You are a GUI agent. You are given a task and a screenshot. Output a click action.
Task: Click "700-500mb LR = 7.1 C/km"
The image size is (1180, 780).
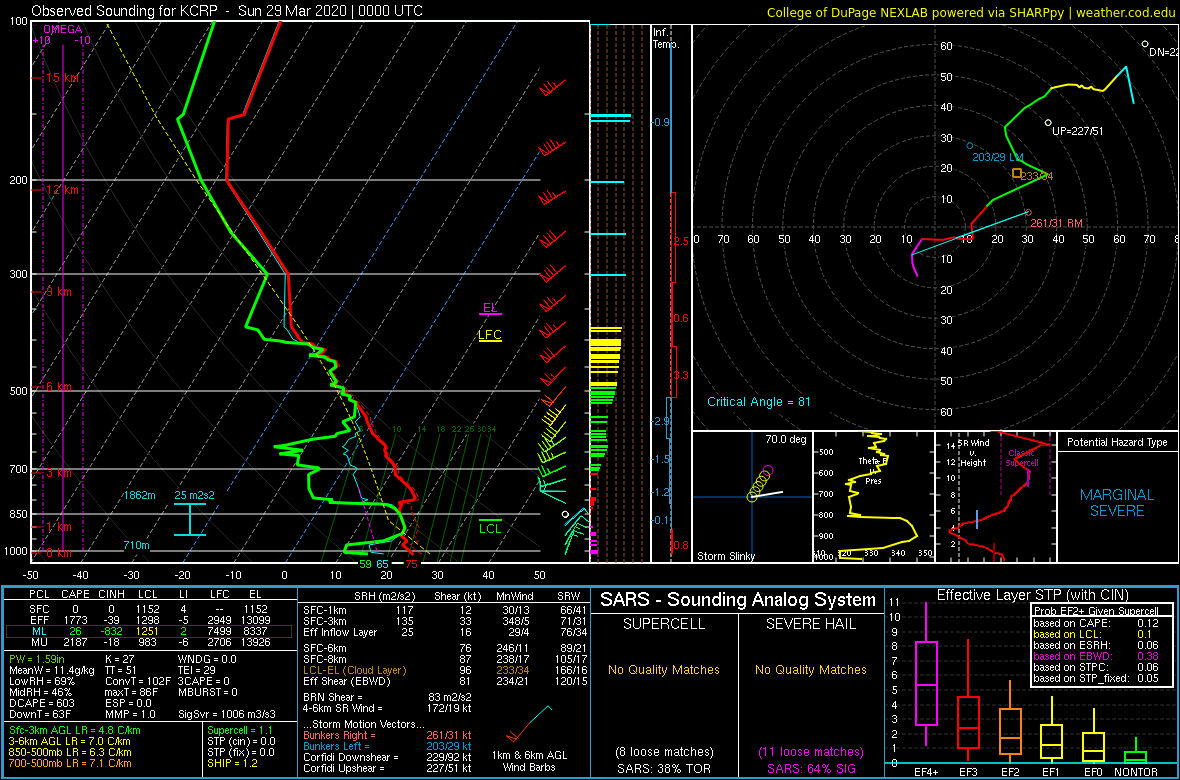coord(70,763)
